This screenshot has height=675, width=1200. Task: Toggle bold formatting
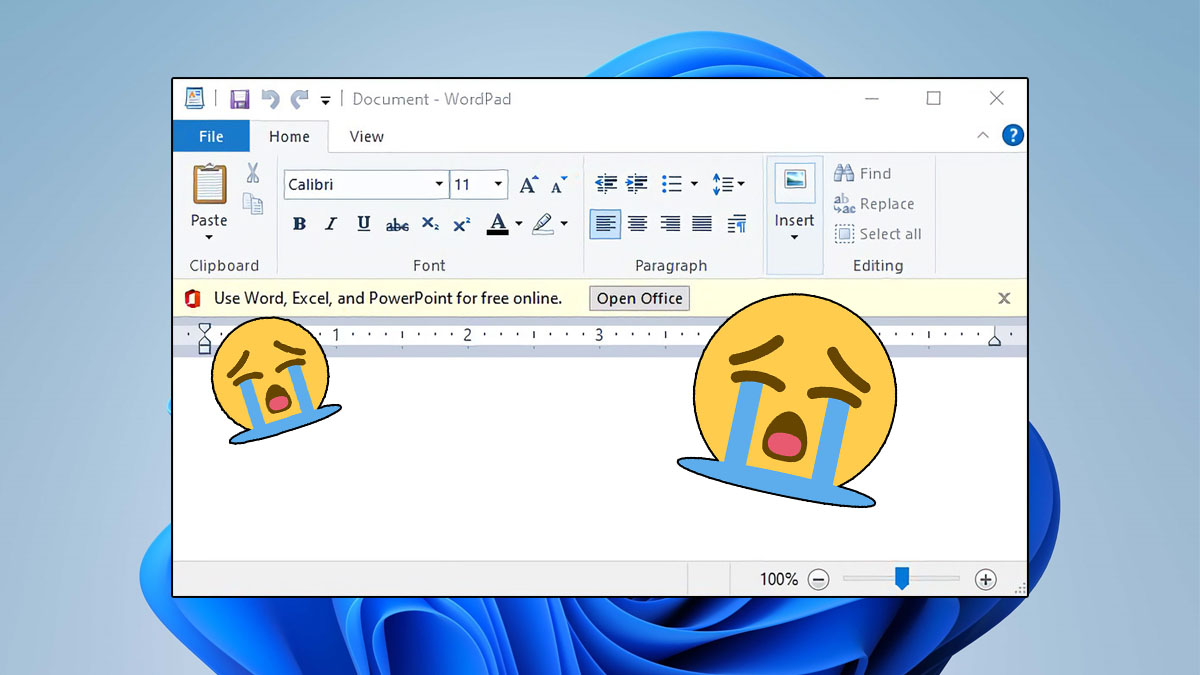[299, 223]
